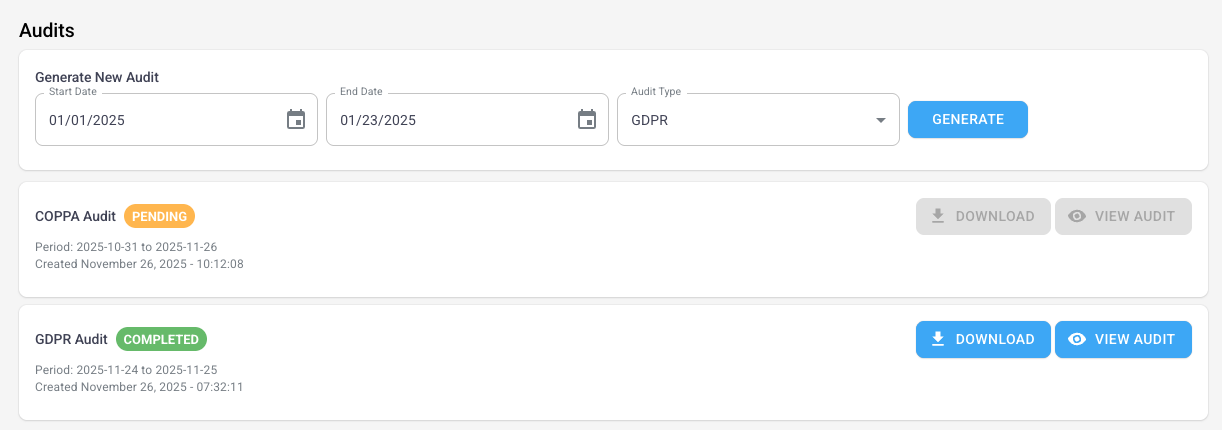Viewport: 1222px width, 430px height.
Task: Select the COPPA Audit card title
Action: (x=76, y=216)
